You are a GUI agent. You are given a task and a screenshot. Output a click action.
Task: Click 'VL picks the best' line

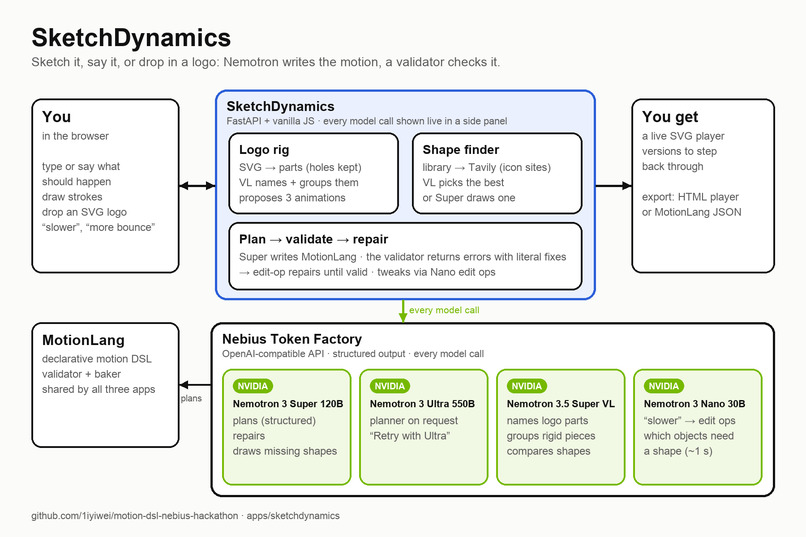pos(463,182)
